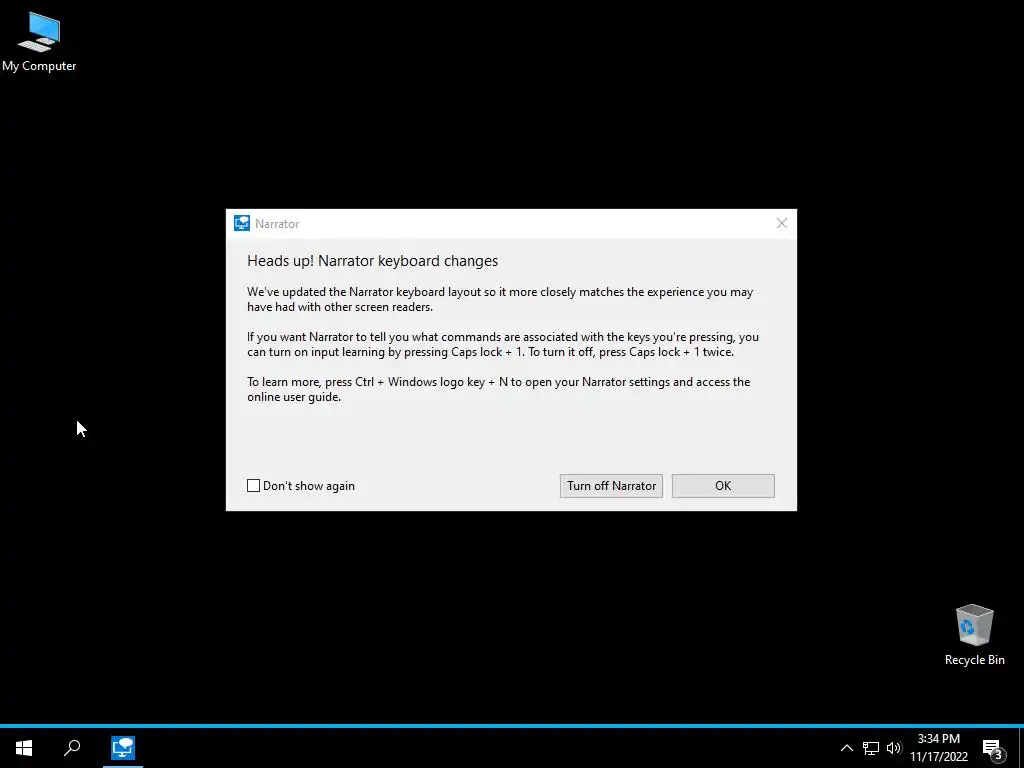
Task: Open the My Computer desktop icon
Action: (39, 42)
